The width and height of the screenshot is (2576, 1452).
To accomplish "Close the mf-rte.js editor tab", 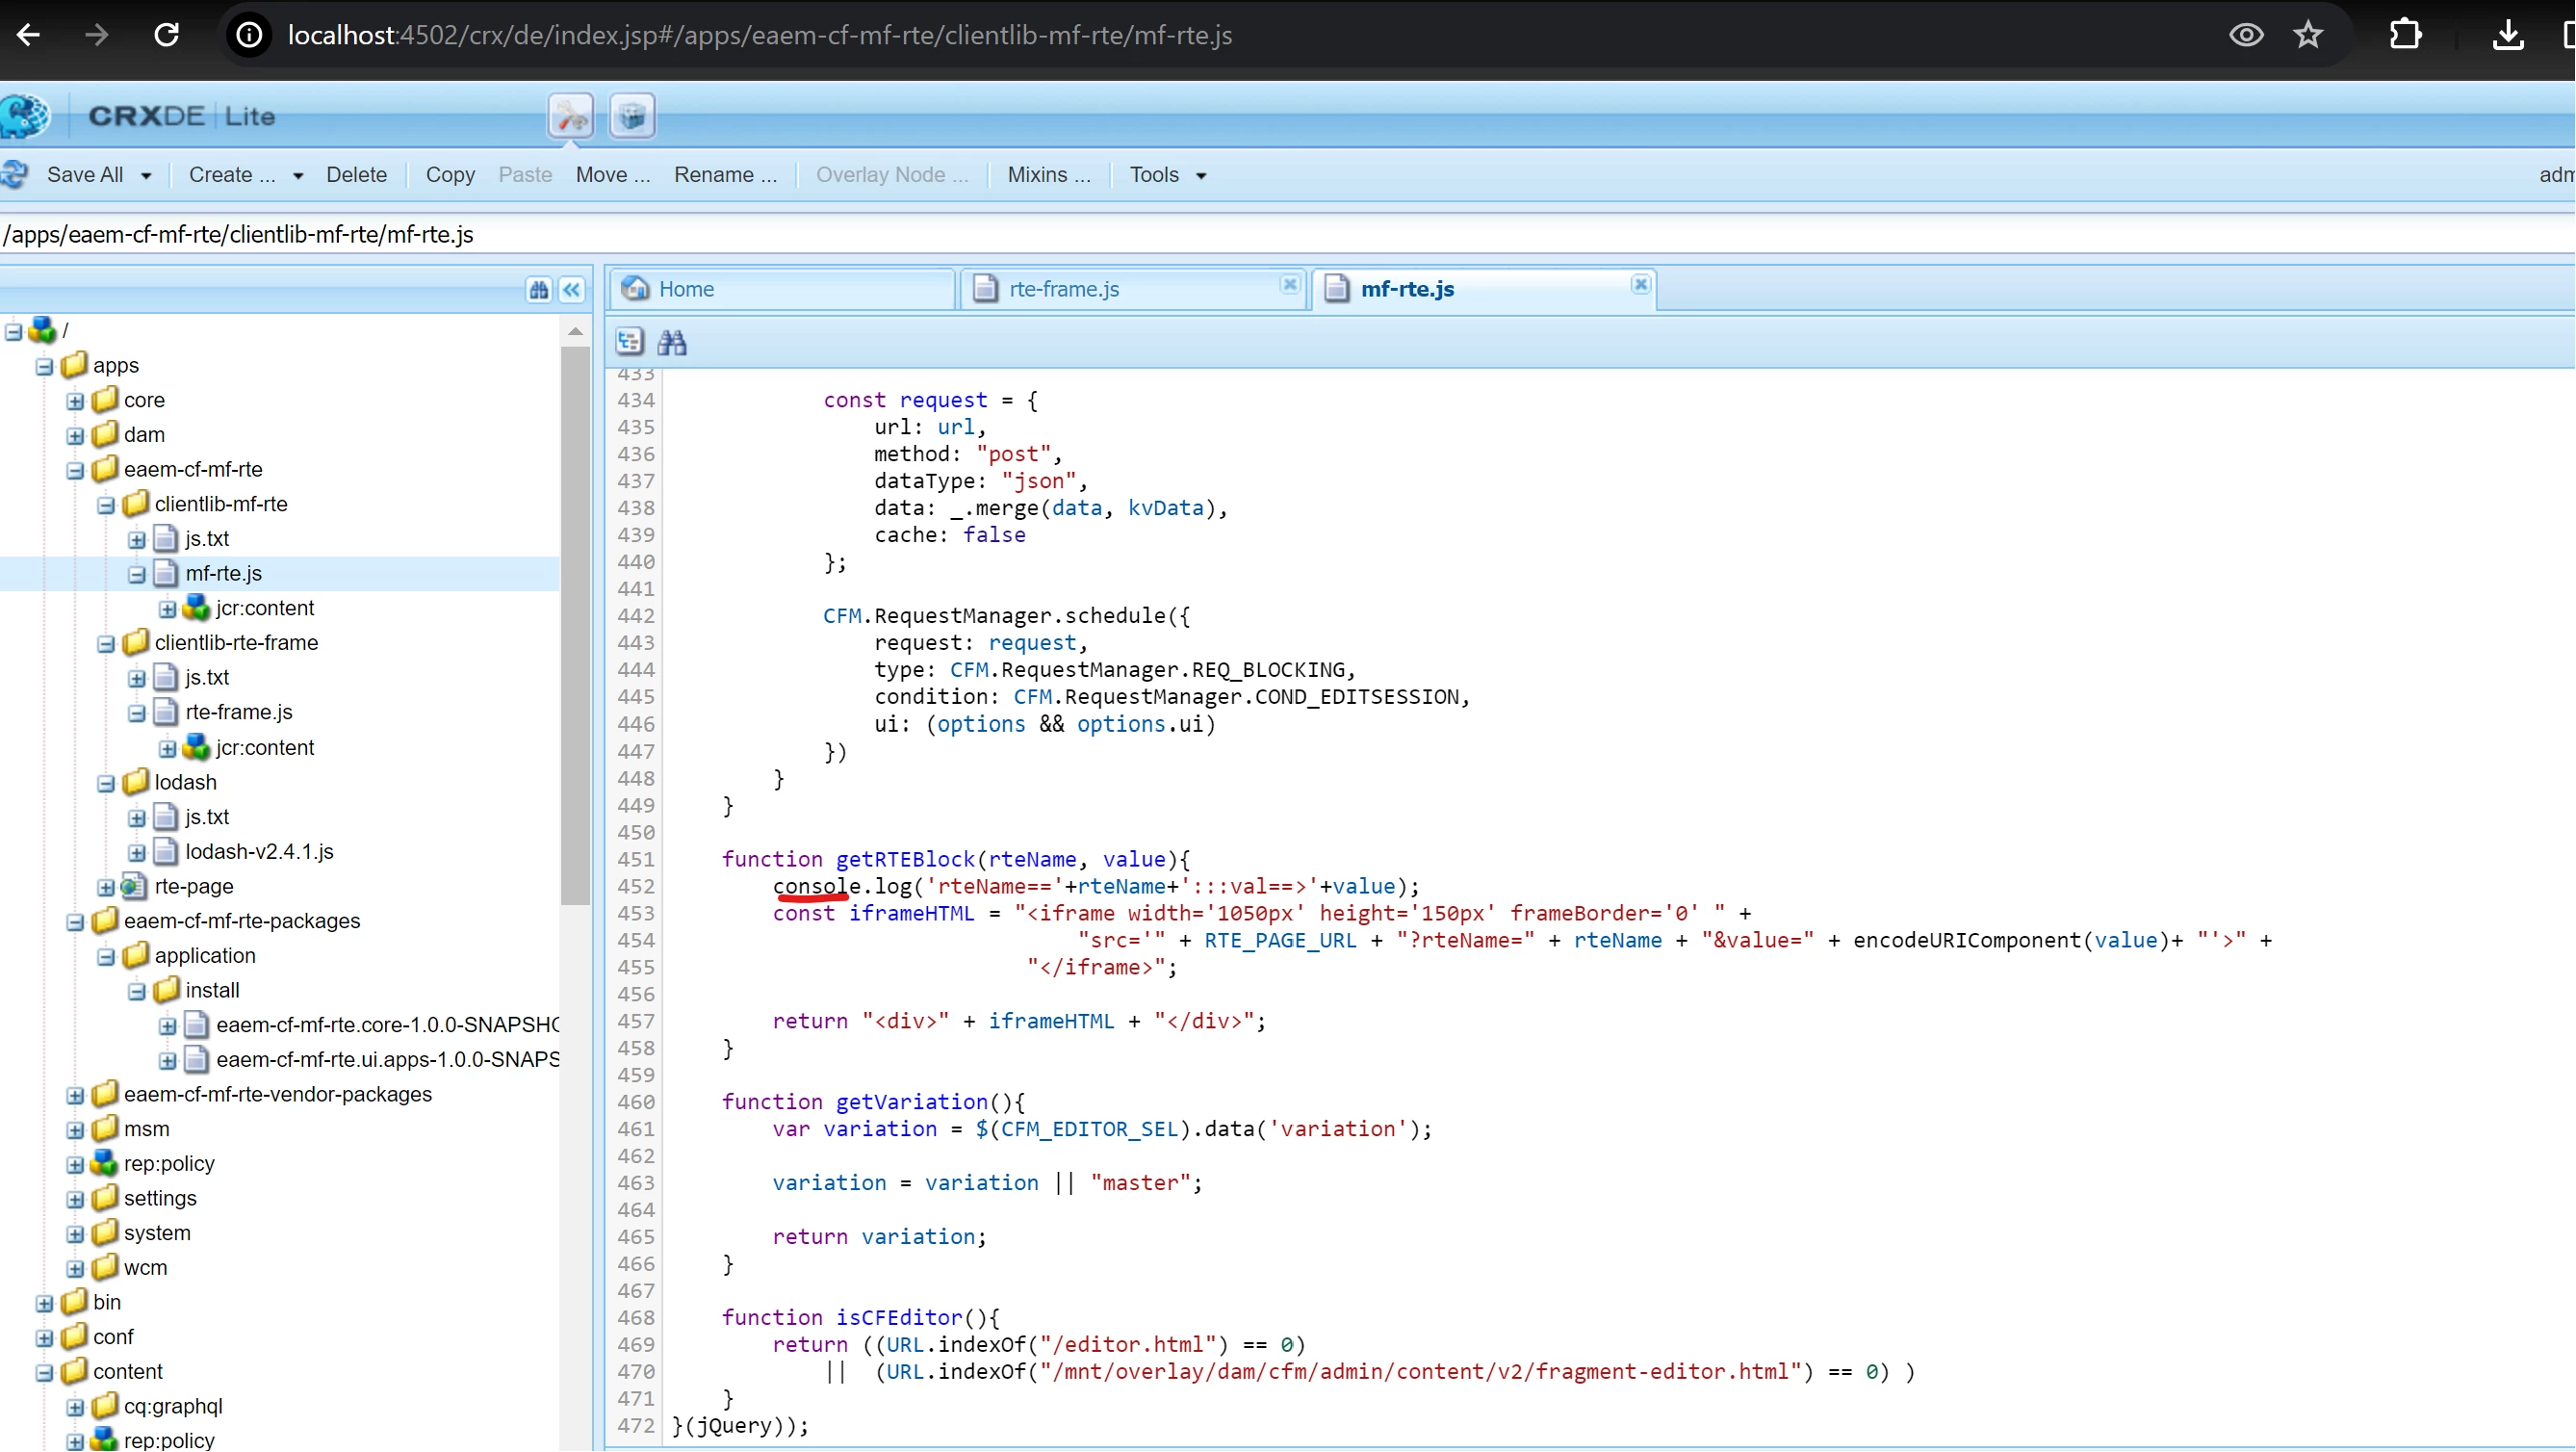I will (x=1641, y=285).
